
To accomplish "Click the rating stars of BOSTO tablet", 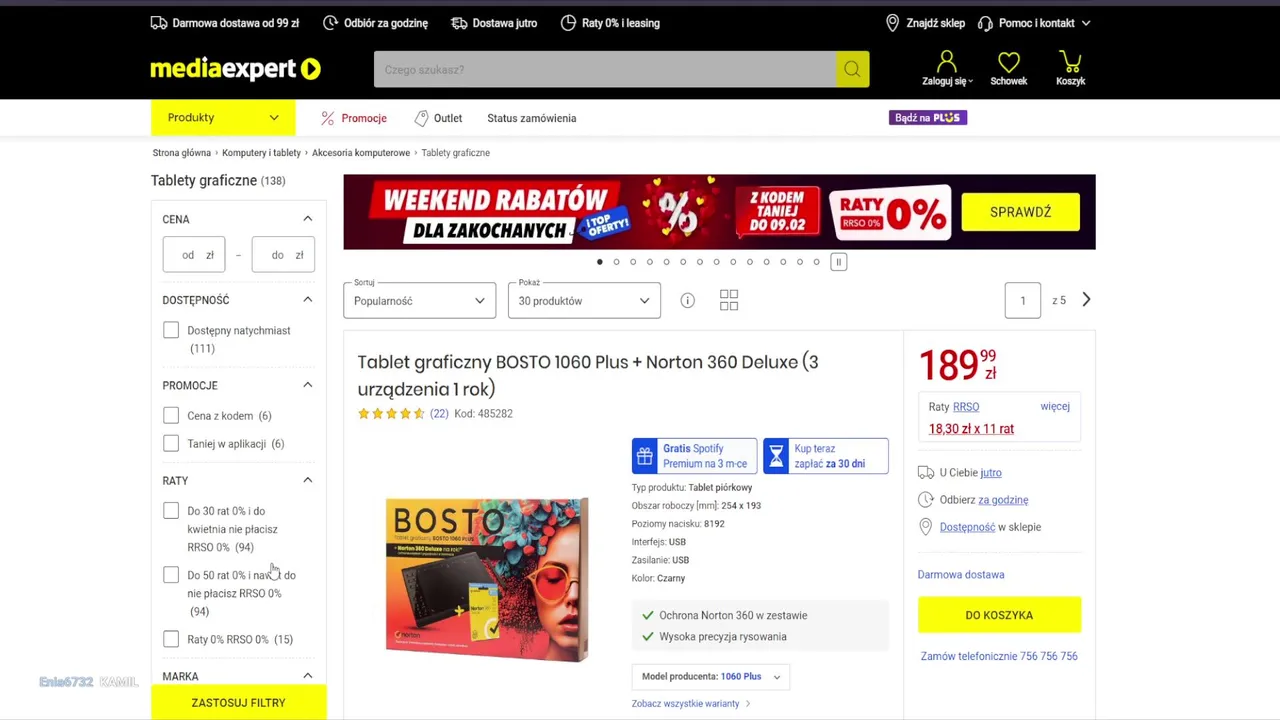I will (391, 413).
